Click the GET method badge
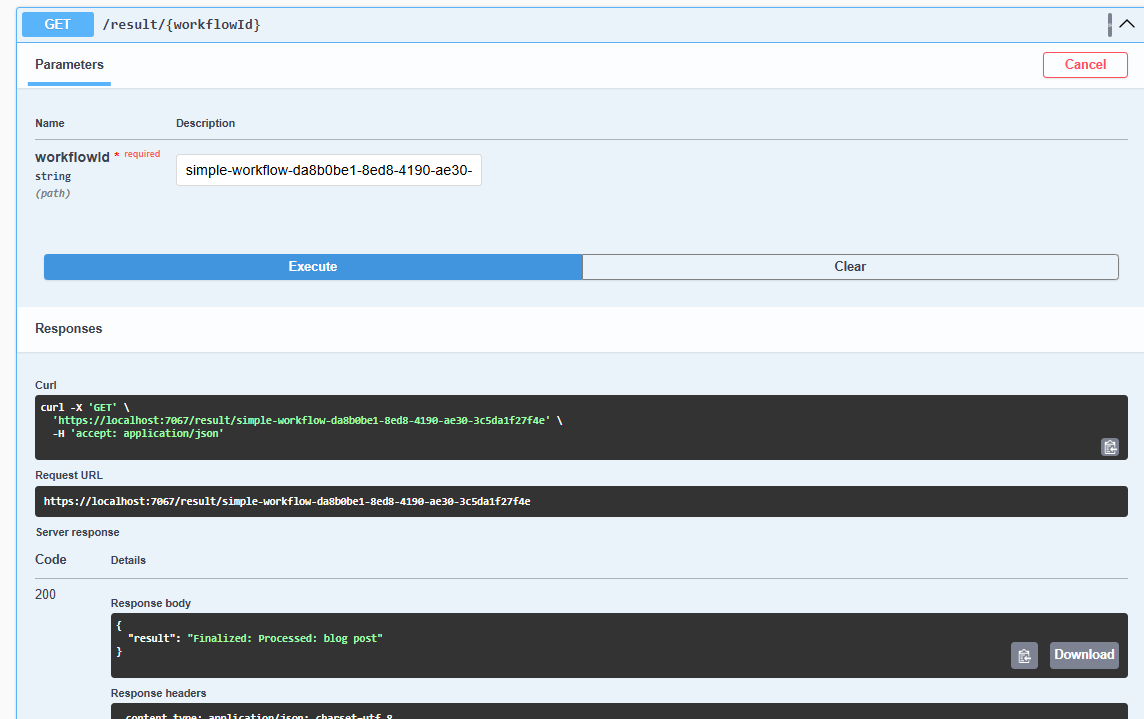The height and width of the screenshot is (719, 1144). [x=57, y=24]
